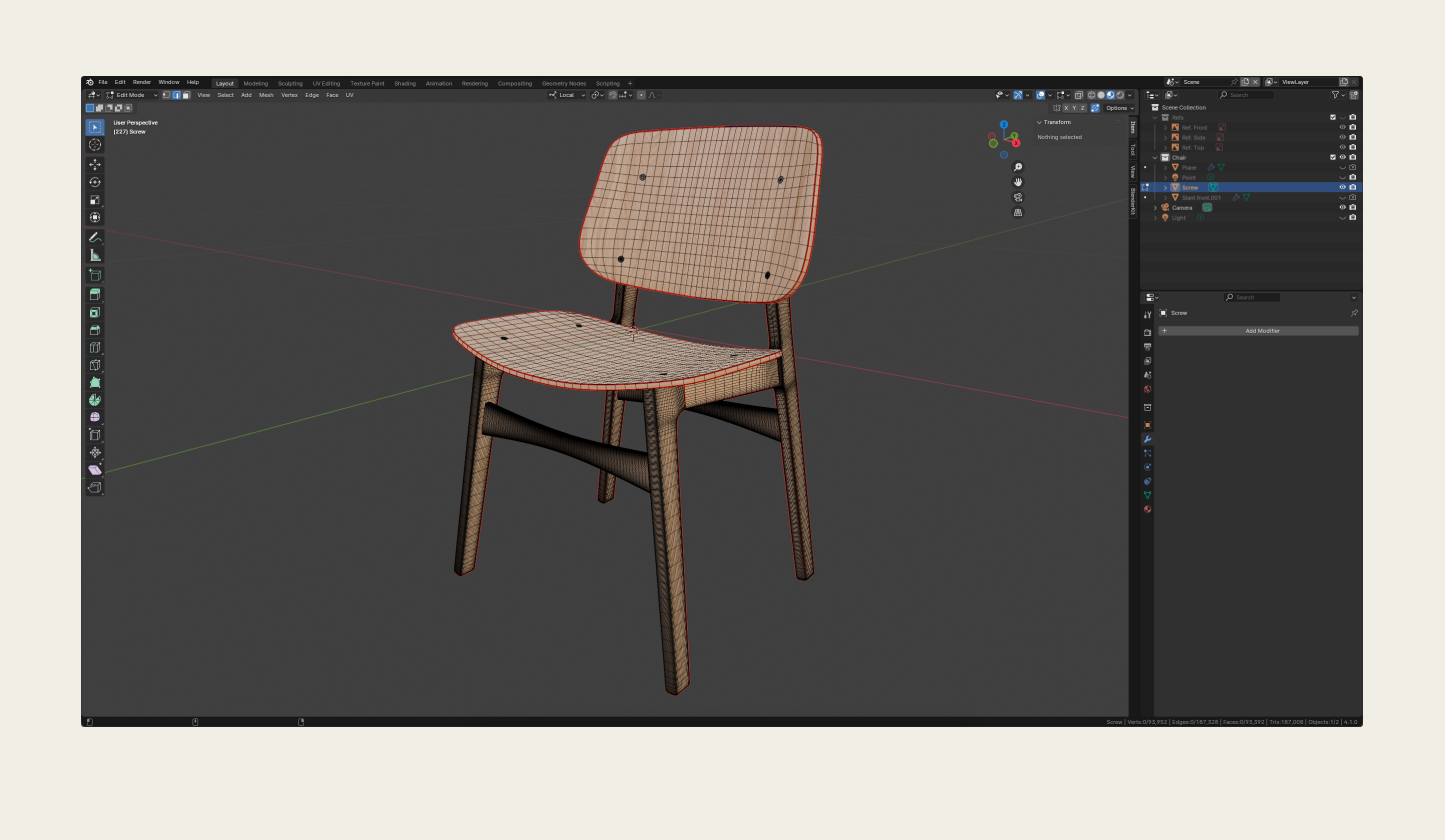Click the pan view hand icon
1445x840 pixels.
pyautogui.click(x=1018, y=182)
